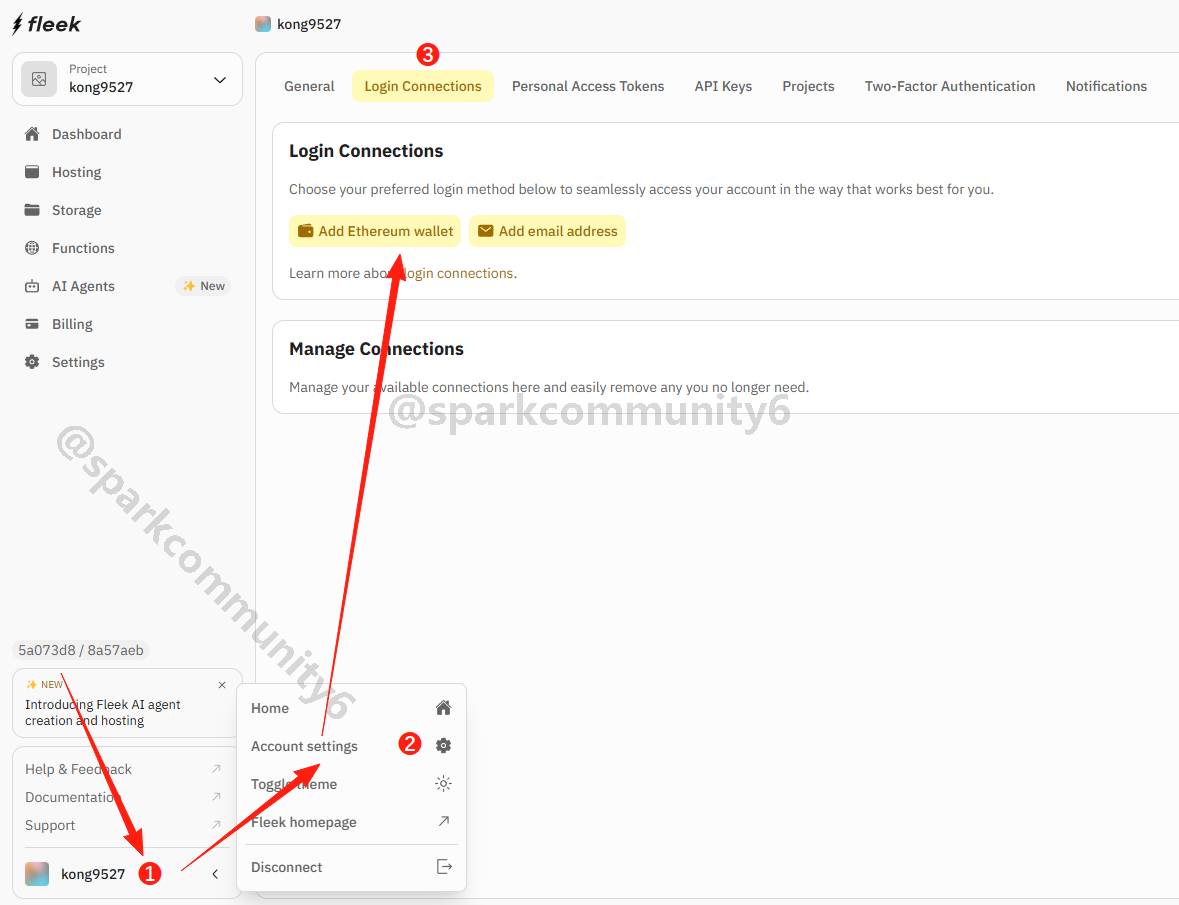Viewport: 1179px width, 905px height.
Task: Click the kong9527 avatar in the header
Action: [x=262, y=24]
